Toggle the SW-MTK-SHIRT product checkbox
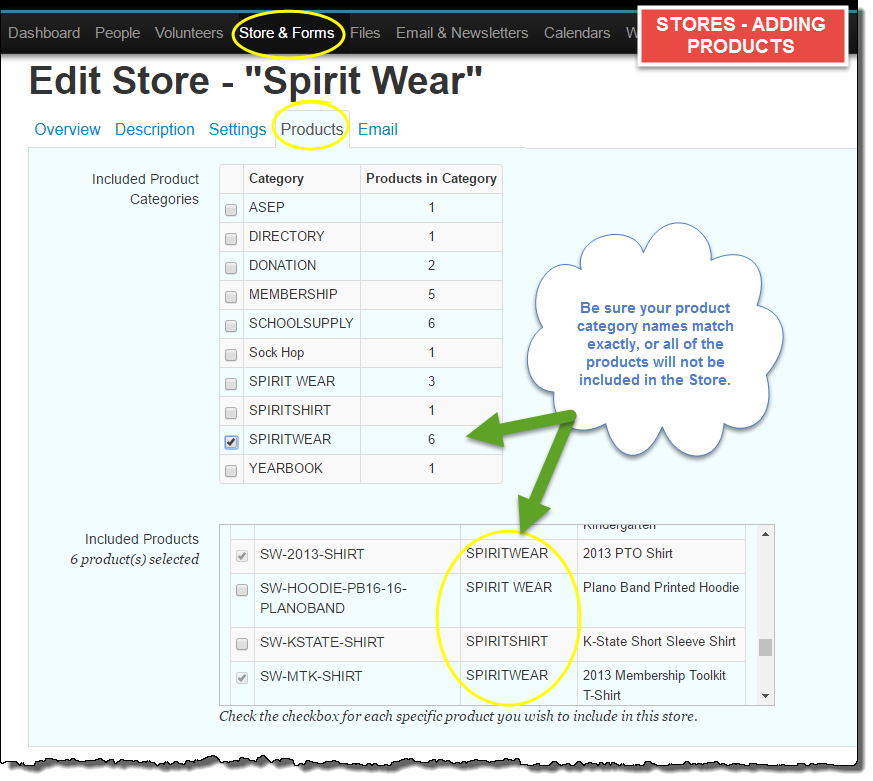The height and width of the screenshot is (781, 873). coord(242,677)
